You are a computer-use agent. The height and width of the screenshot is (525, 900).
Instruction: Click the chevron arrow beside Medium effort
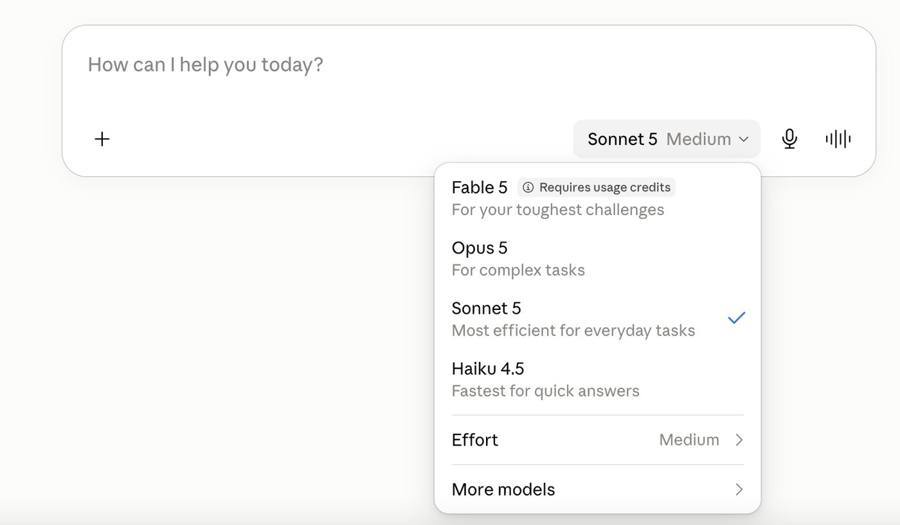pyautogui.click(x=739, y=440)
